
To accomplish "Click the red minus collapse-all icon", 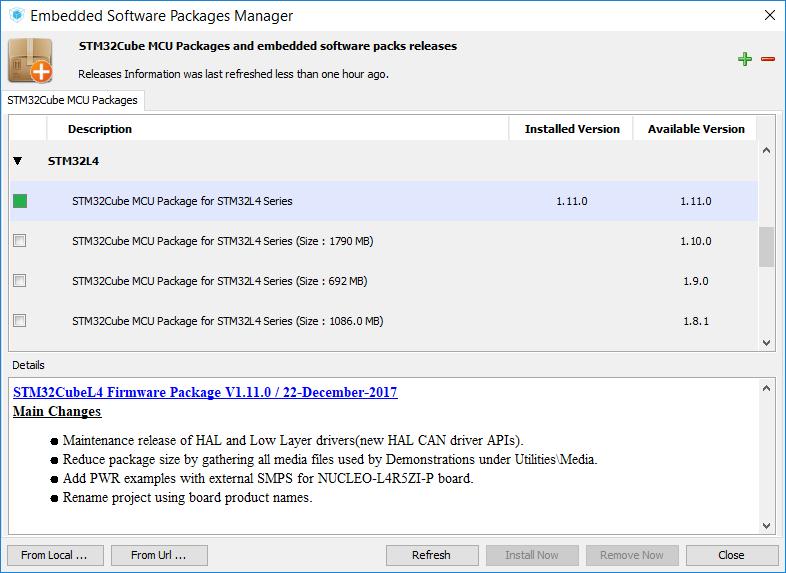I will point(767,59).
